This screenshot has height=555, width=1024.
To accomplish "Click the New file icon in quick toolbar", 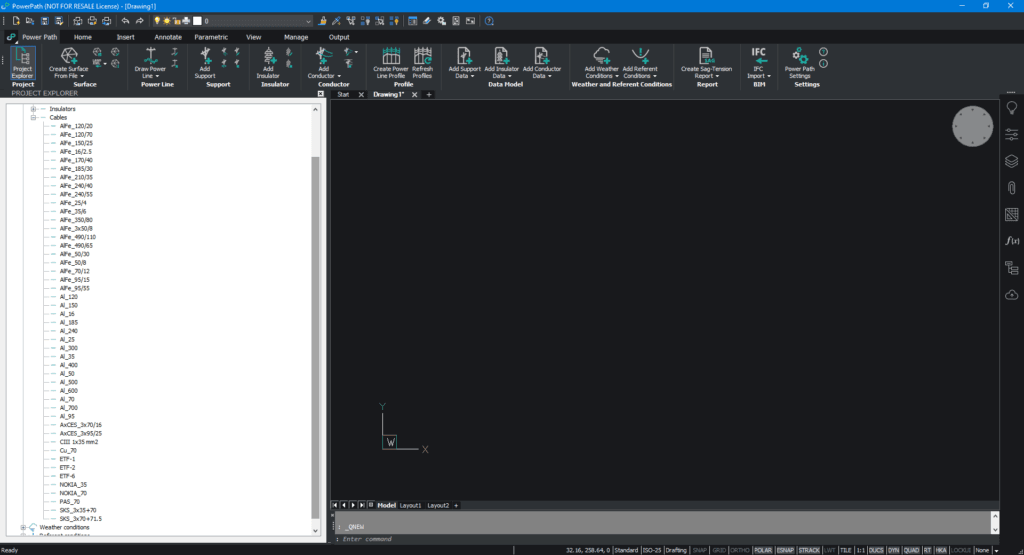I will coord(16,21).
